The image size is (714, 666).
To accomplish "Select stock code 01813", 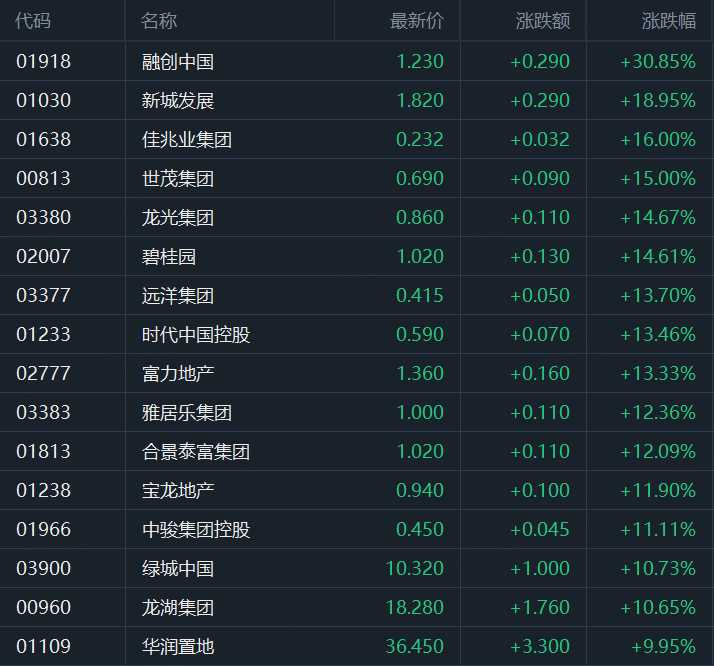I will pos(43,452).
